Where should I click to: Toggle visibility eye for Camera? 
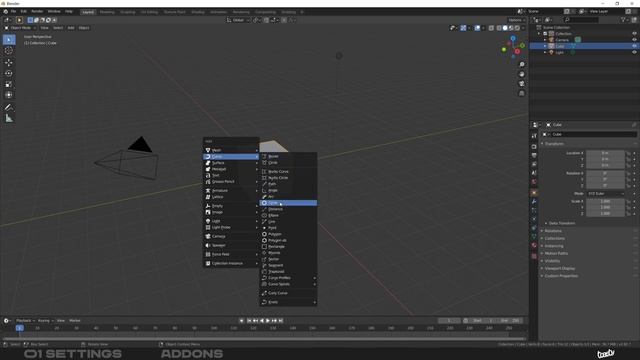coord(634,40)
